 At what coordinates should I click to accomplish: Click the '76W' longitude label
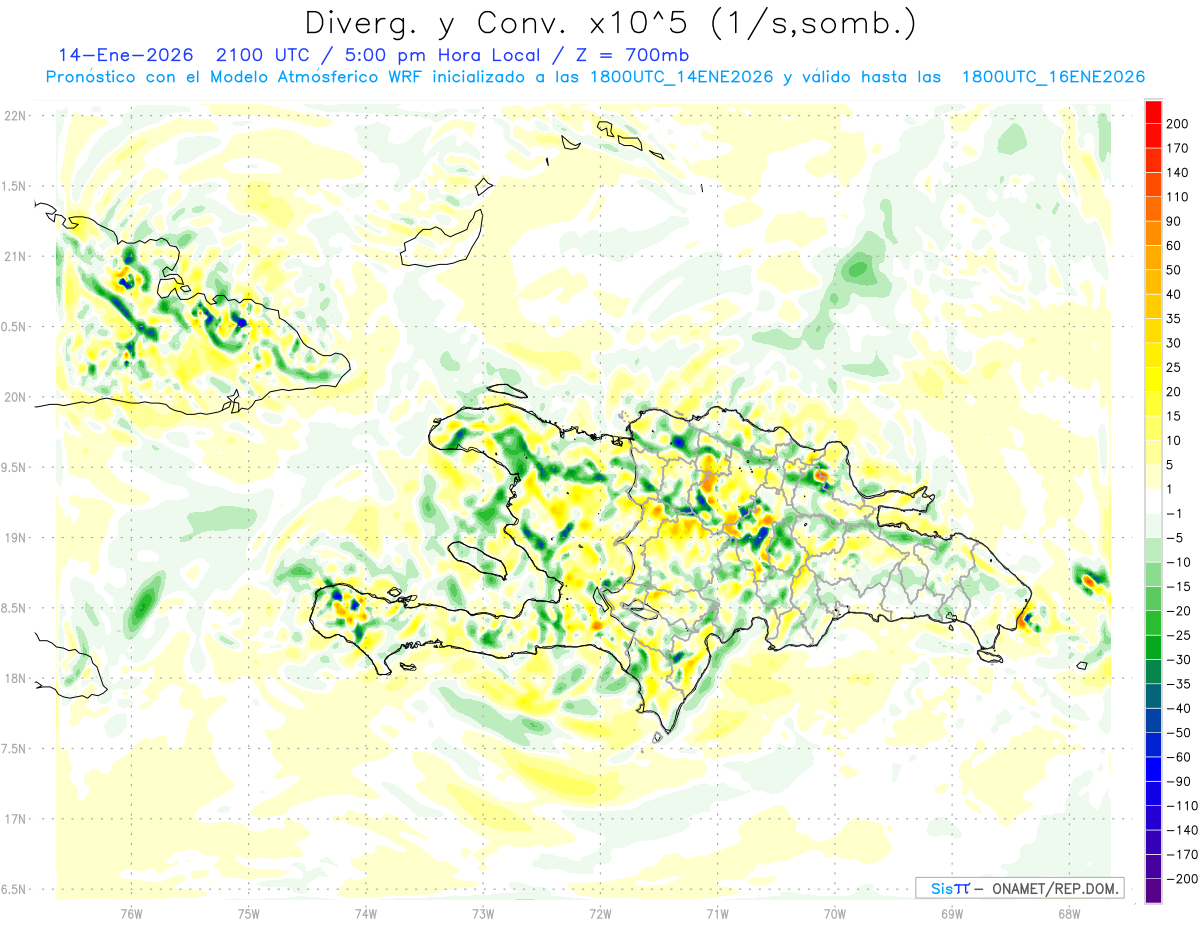click(131, 914)
